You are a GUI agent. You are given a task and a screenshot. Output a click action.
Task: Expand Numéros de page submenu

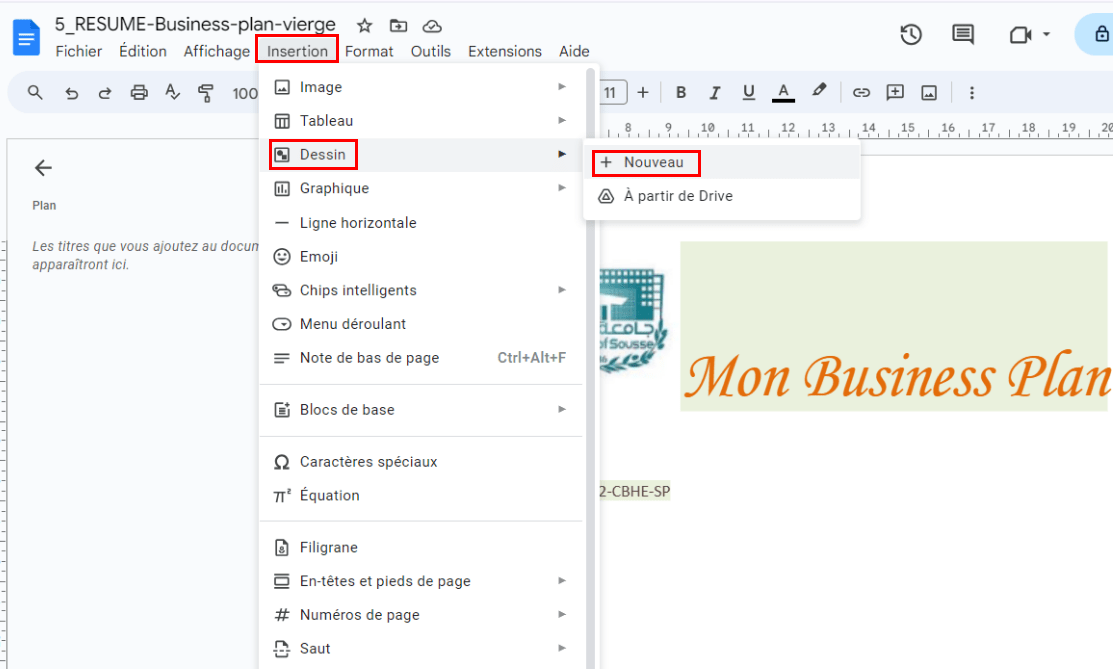[422, 615]
